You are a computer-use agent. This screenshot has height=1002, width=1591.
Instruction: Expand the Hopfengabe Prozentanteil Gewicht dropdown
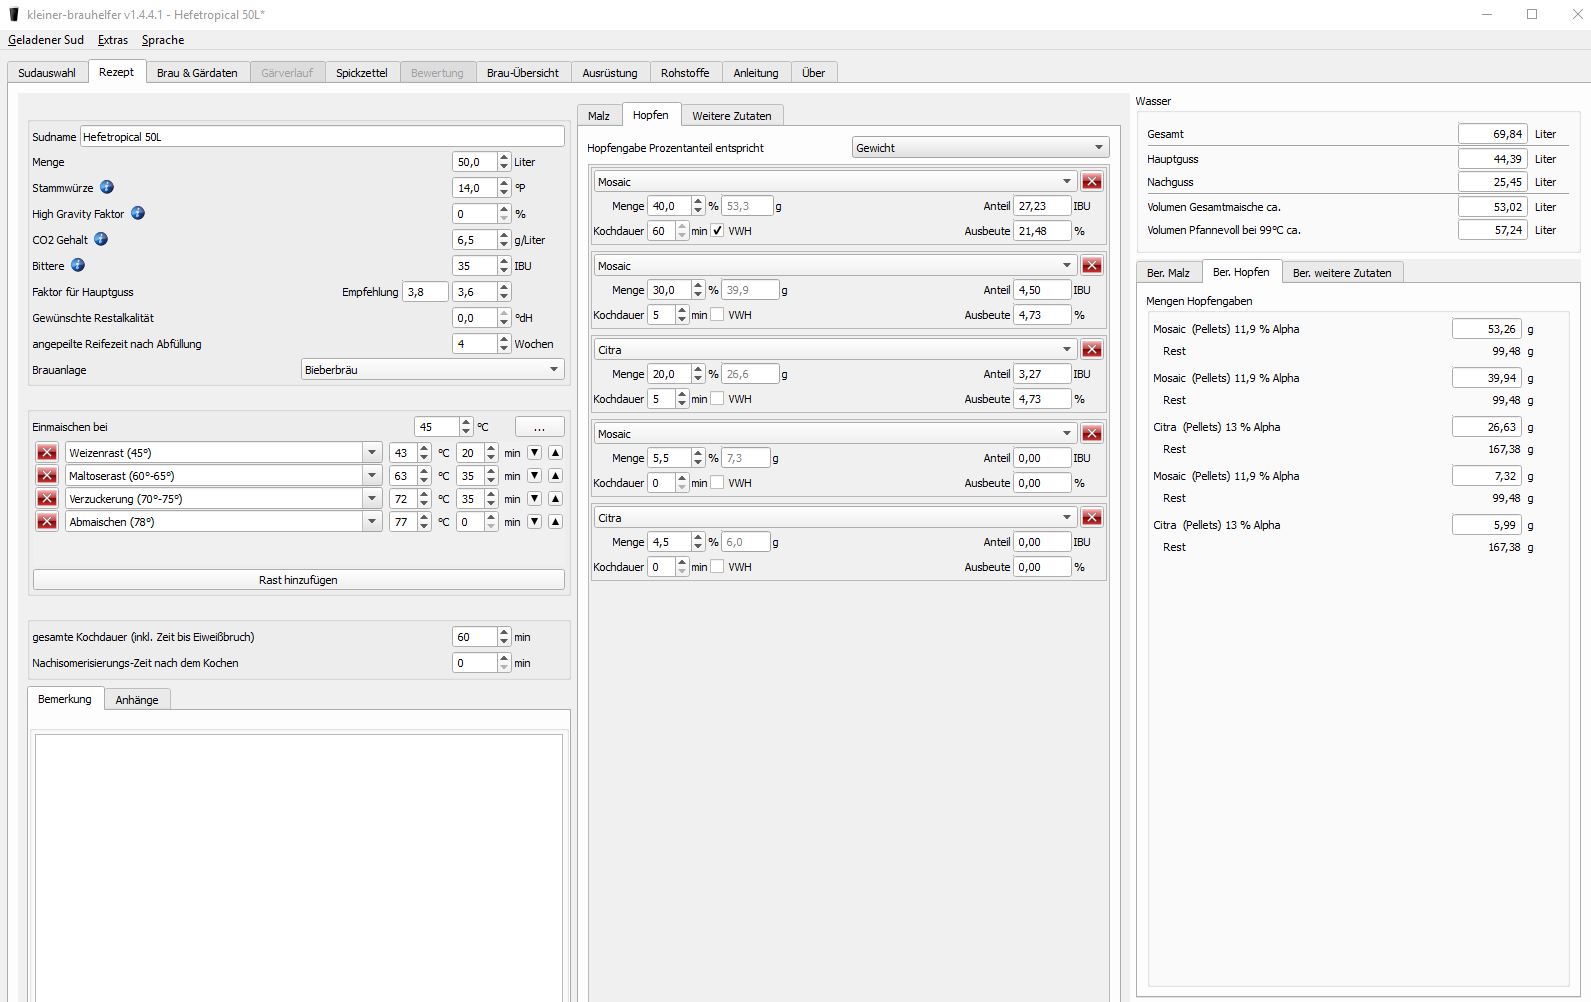(x=980, y=148)
